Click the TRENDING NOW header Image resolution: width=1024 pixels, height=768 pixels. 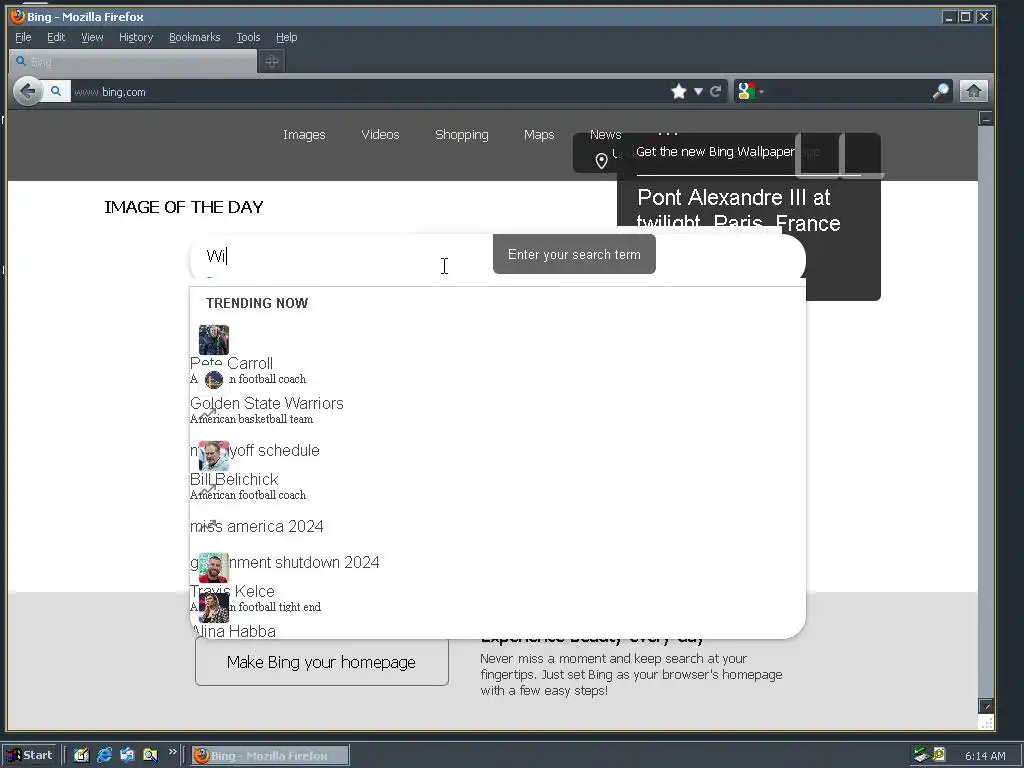tap(257, 303)
